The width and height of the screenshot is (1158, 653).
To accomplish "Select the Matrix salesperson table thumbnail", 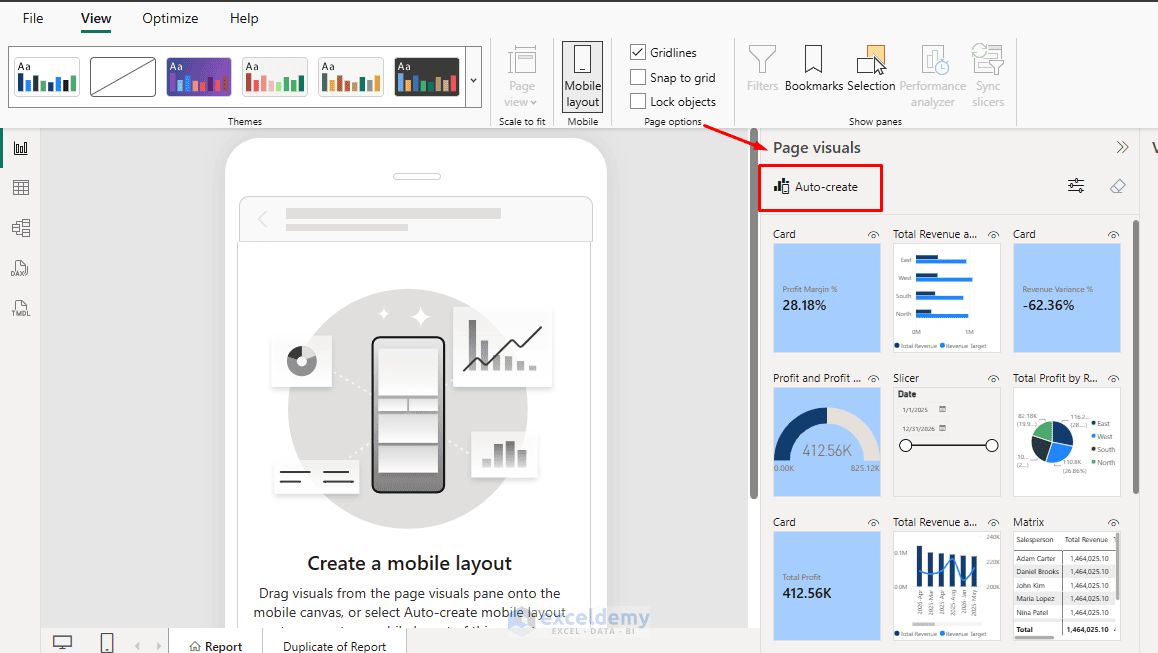I will click(1066, 586).
